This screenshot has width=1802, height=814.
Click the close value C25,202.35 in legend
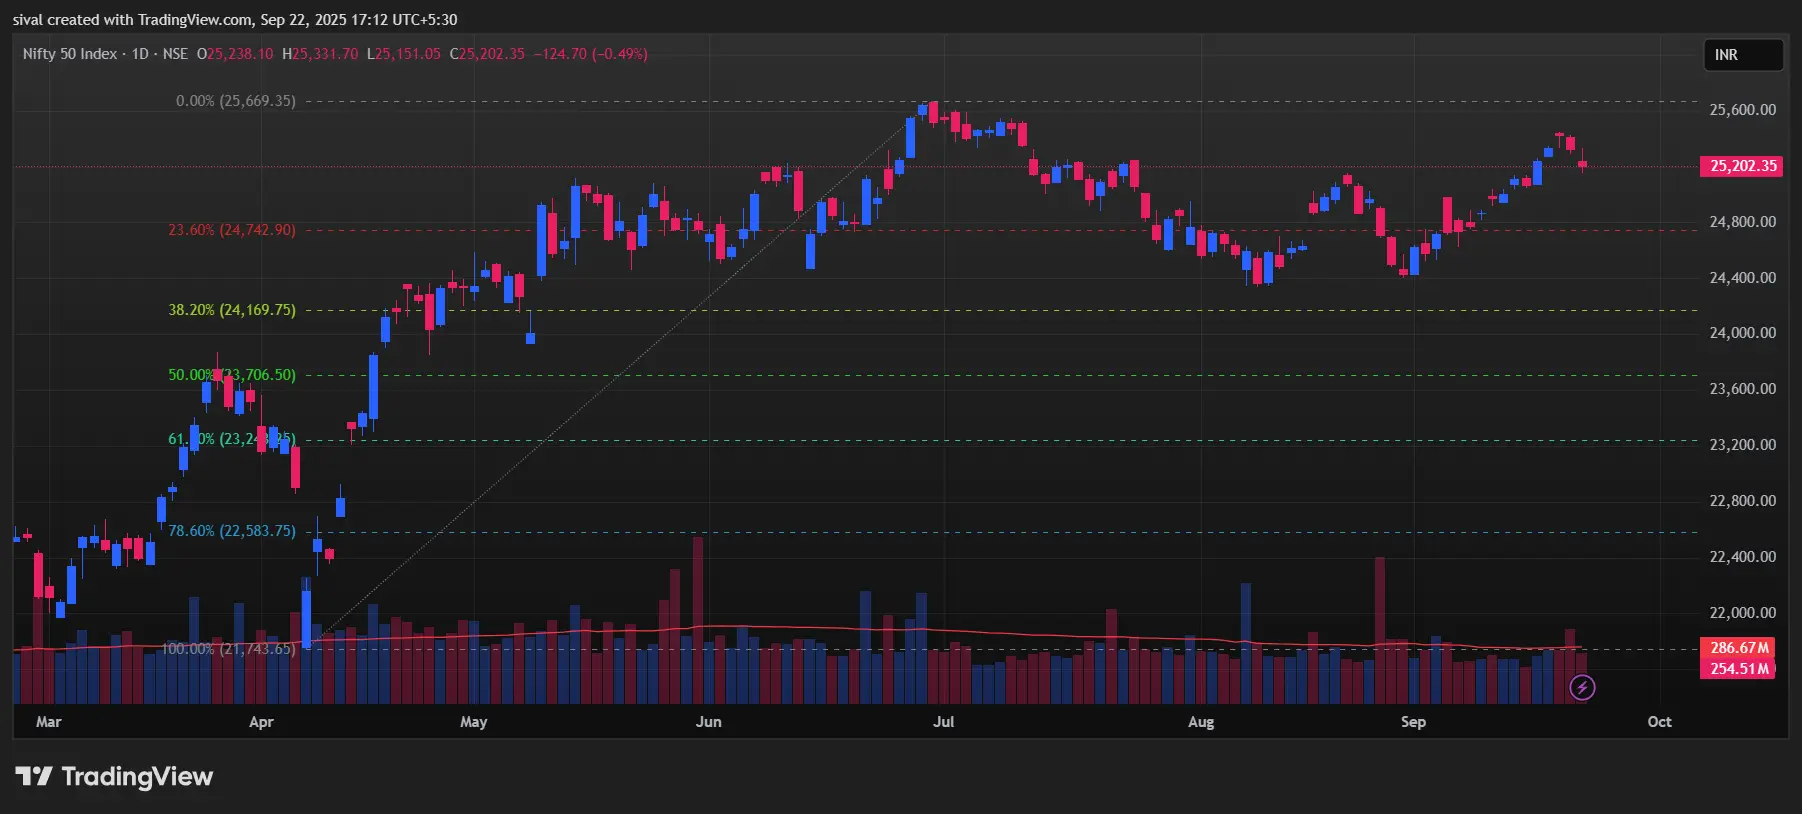pyautogui.click(x=487, y=54)
